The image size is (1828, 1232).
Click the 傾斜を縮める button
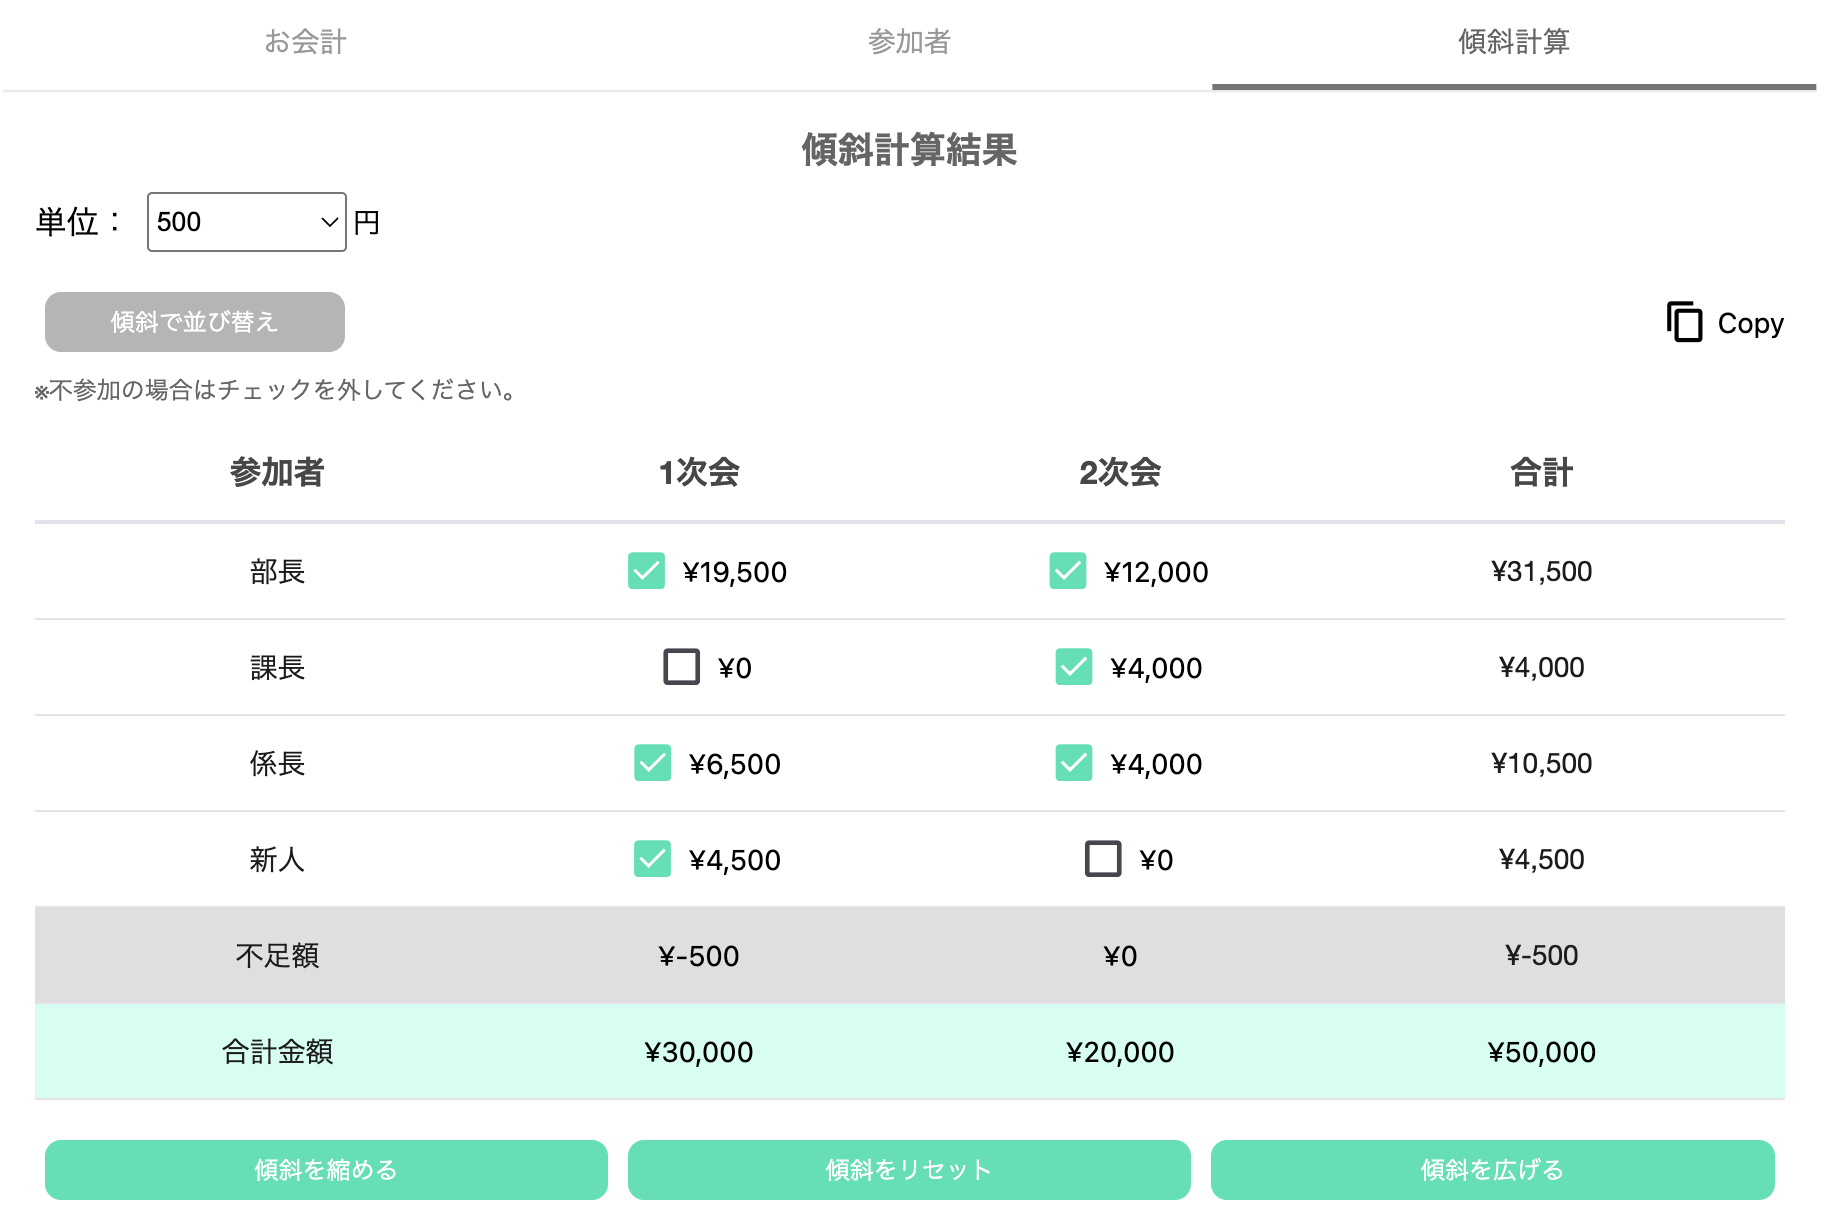[326, 1170]
